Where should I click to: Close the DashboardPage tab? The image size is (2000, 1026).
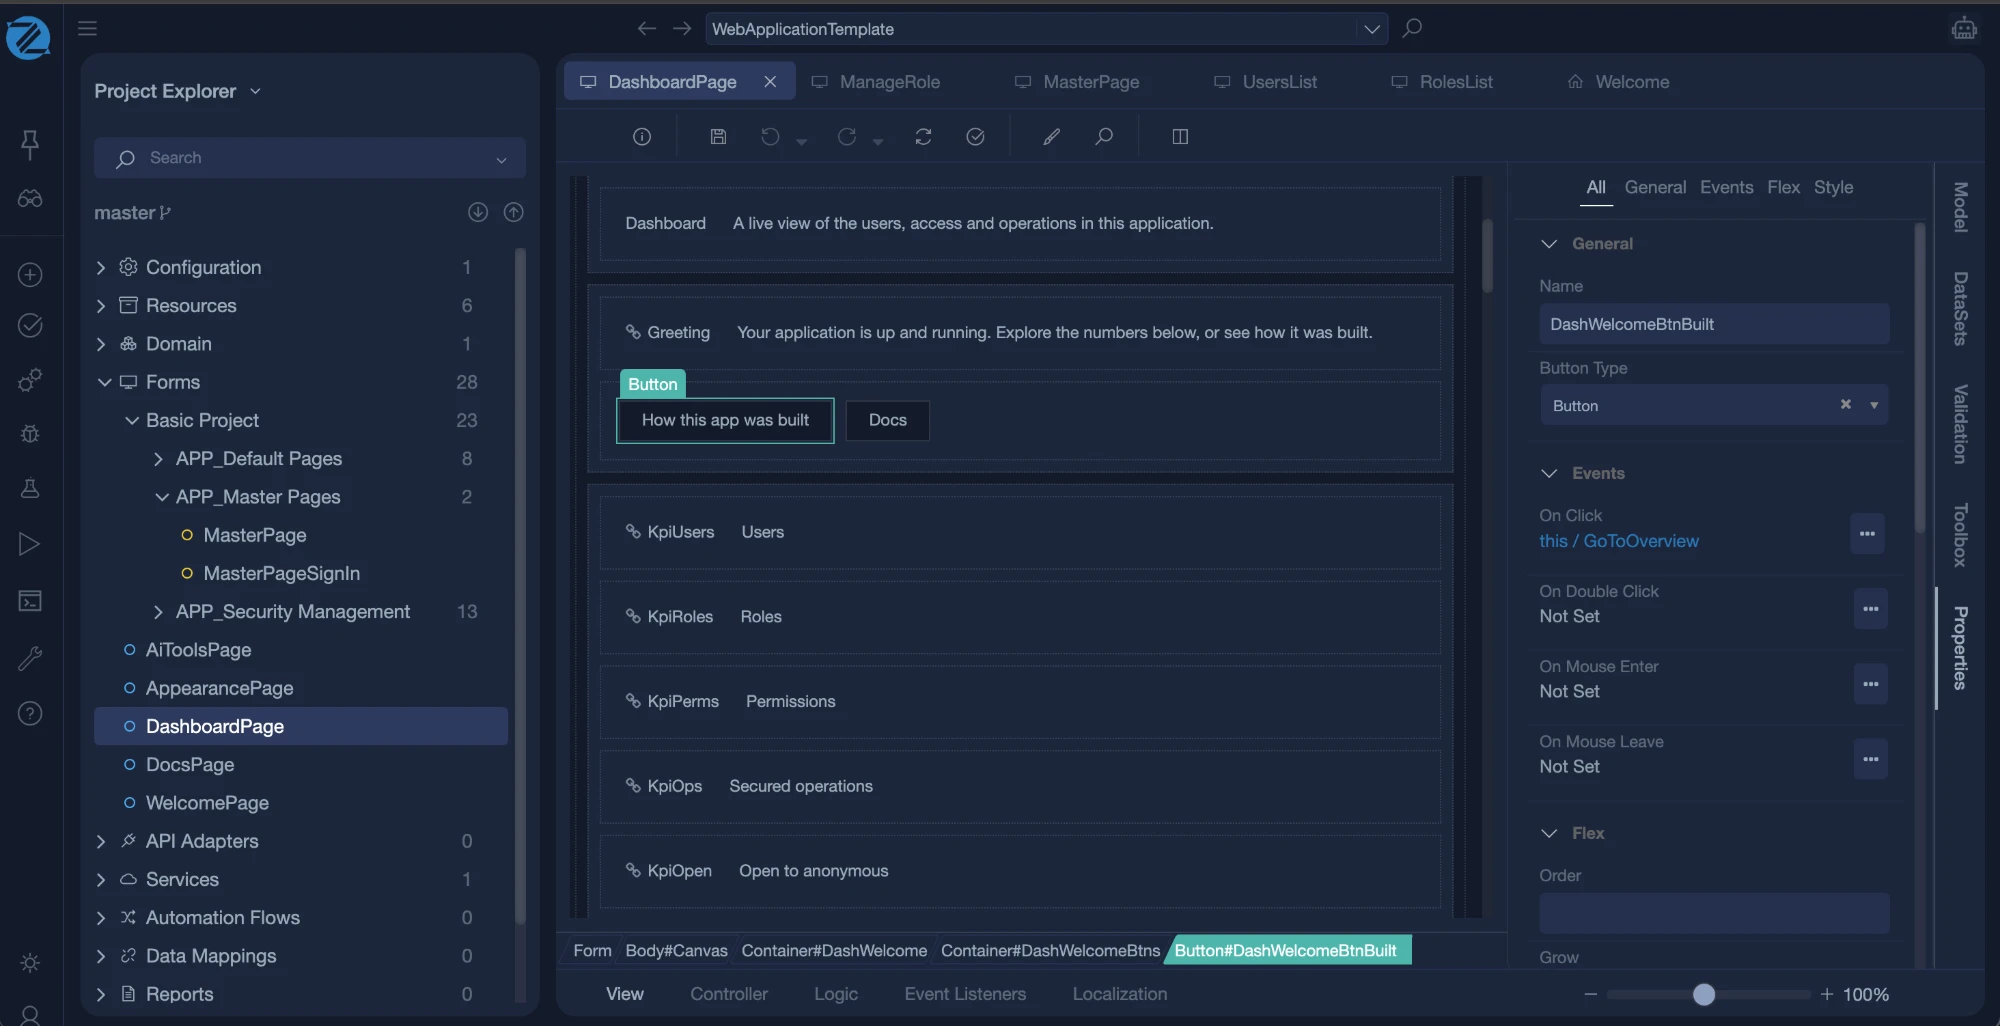770,82
